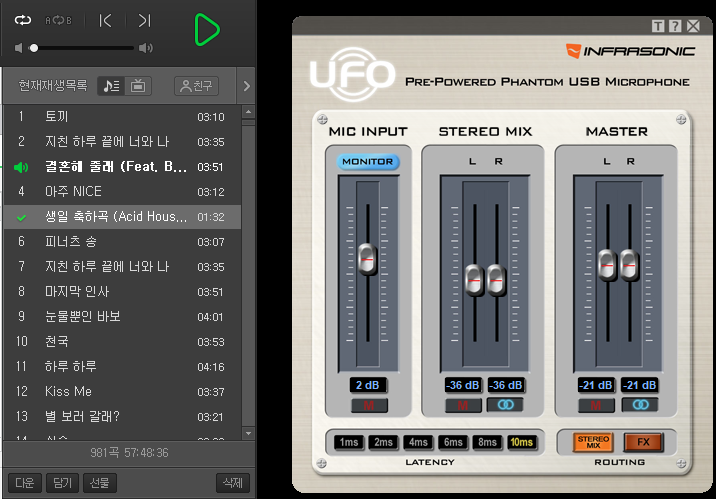The image size is (716, 499).
Task: Toggle Master L/R link icon
Action: (640, 405)
